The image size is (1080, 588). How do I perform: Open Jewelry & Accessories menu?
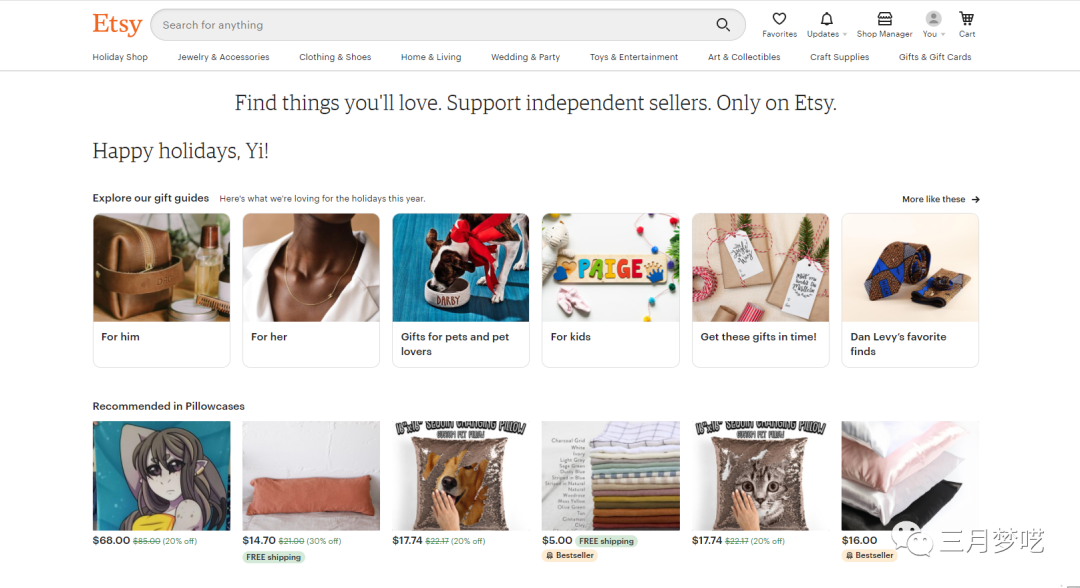tap(223, 57)
